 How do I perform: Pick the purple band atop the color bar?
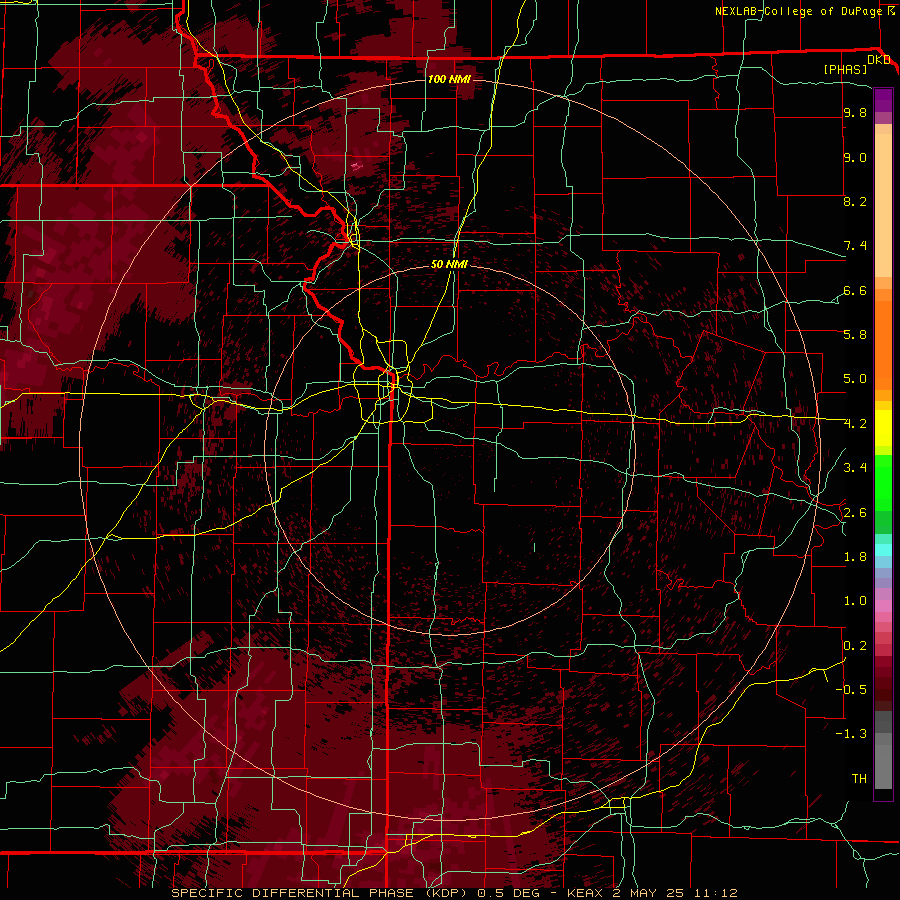click(x=883, y=100)
